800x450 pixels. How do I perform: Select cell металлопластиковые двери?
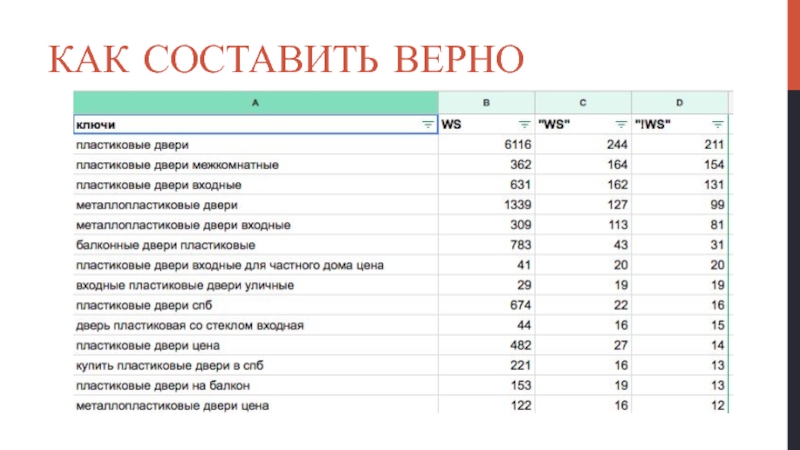256,205
